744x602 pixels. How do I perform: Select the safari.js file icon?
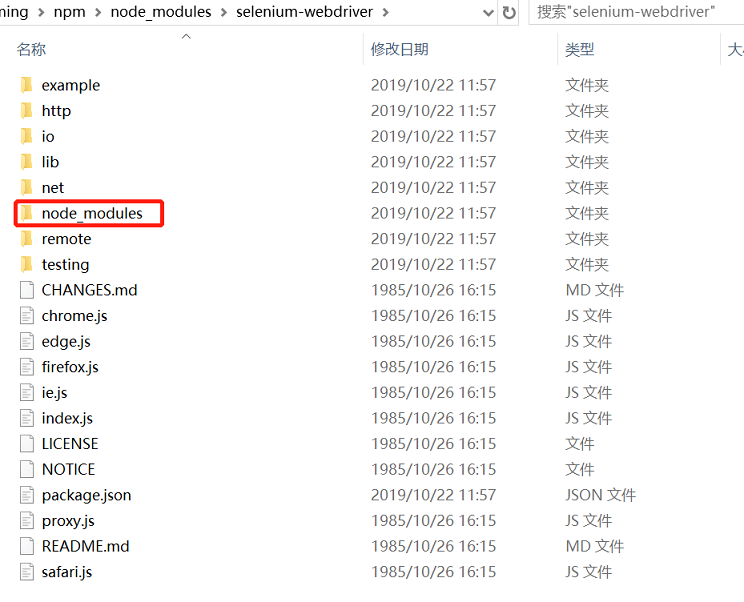click(27, 572)
